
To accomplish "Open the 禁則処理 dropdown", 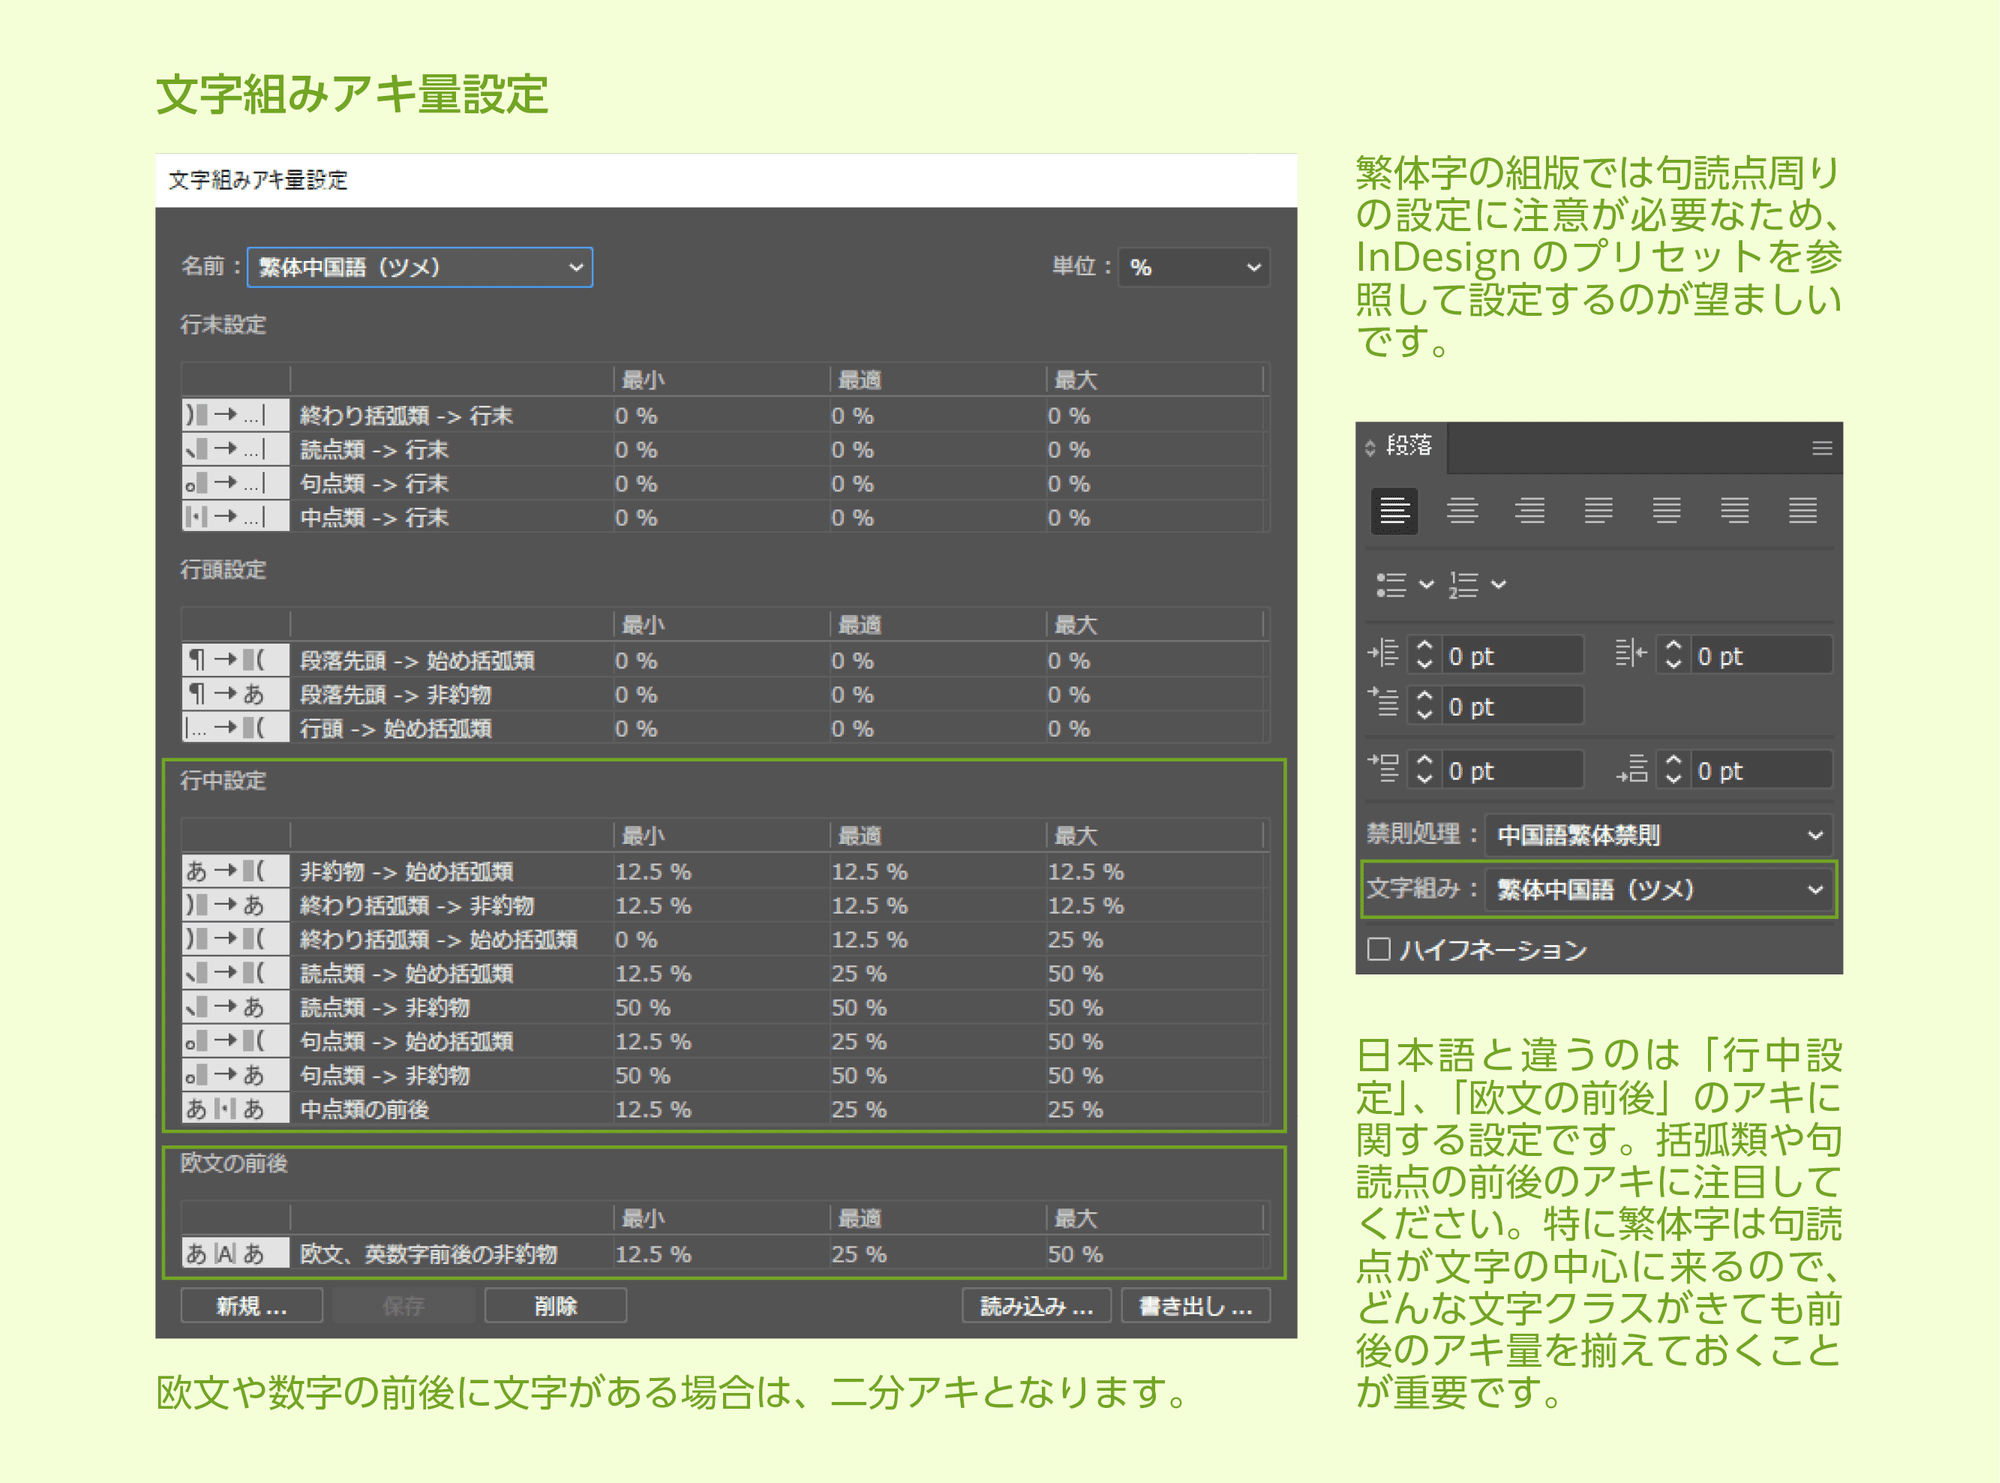I will [x=1659, y=835].
